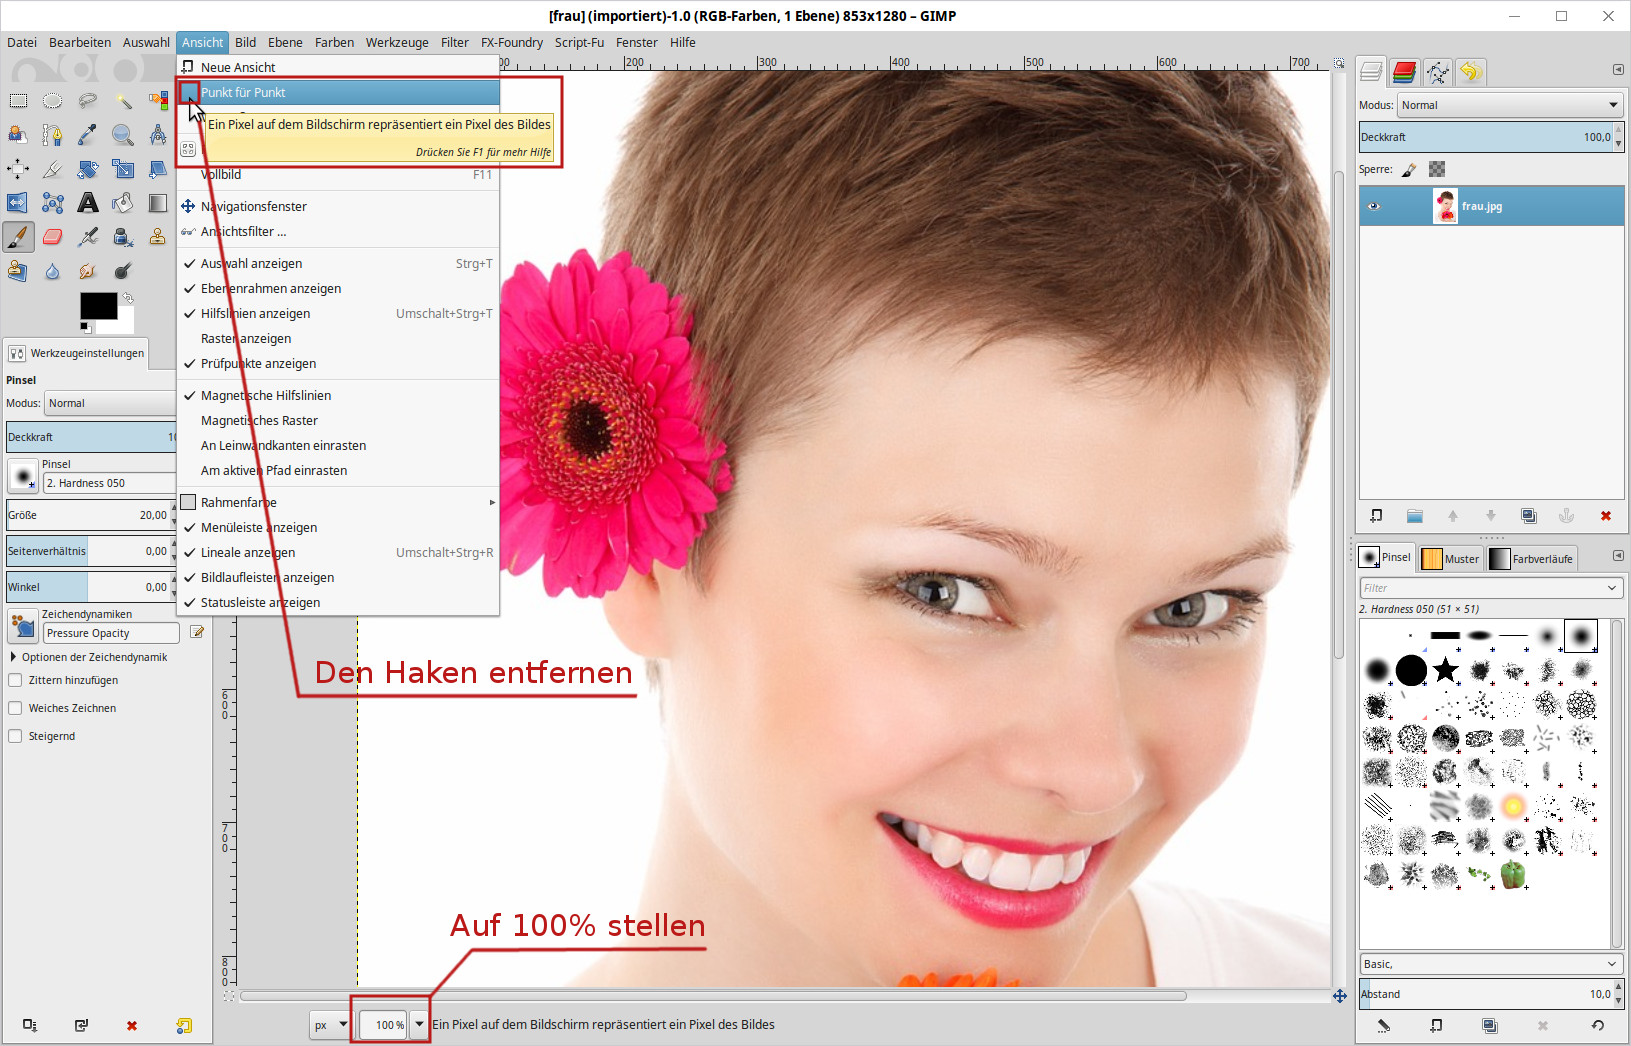Delete layer with red X icon
Viewport: 1631px width, 1046px height.
(1605, 516)
